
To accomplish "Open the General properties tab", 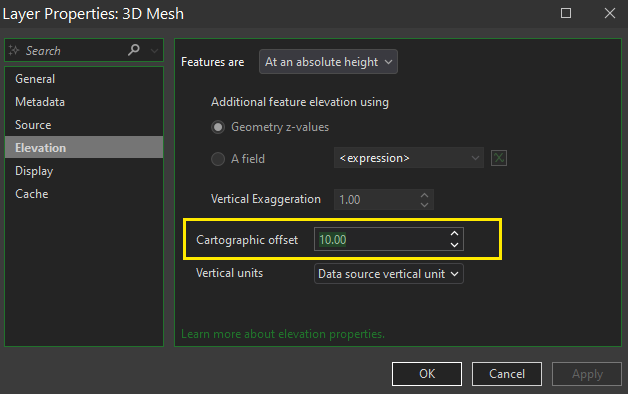I will coord(84,79).
